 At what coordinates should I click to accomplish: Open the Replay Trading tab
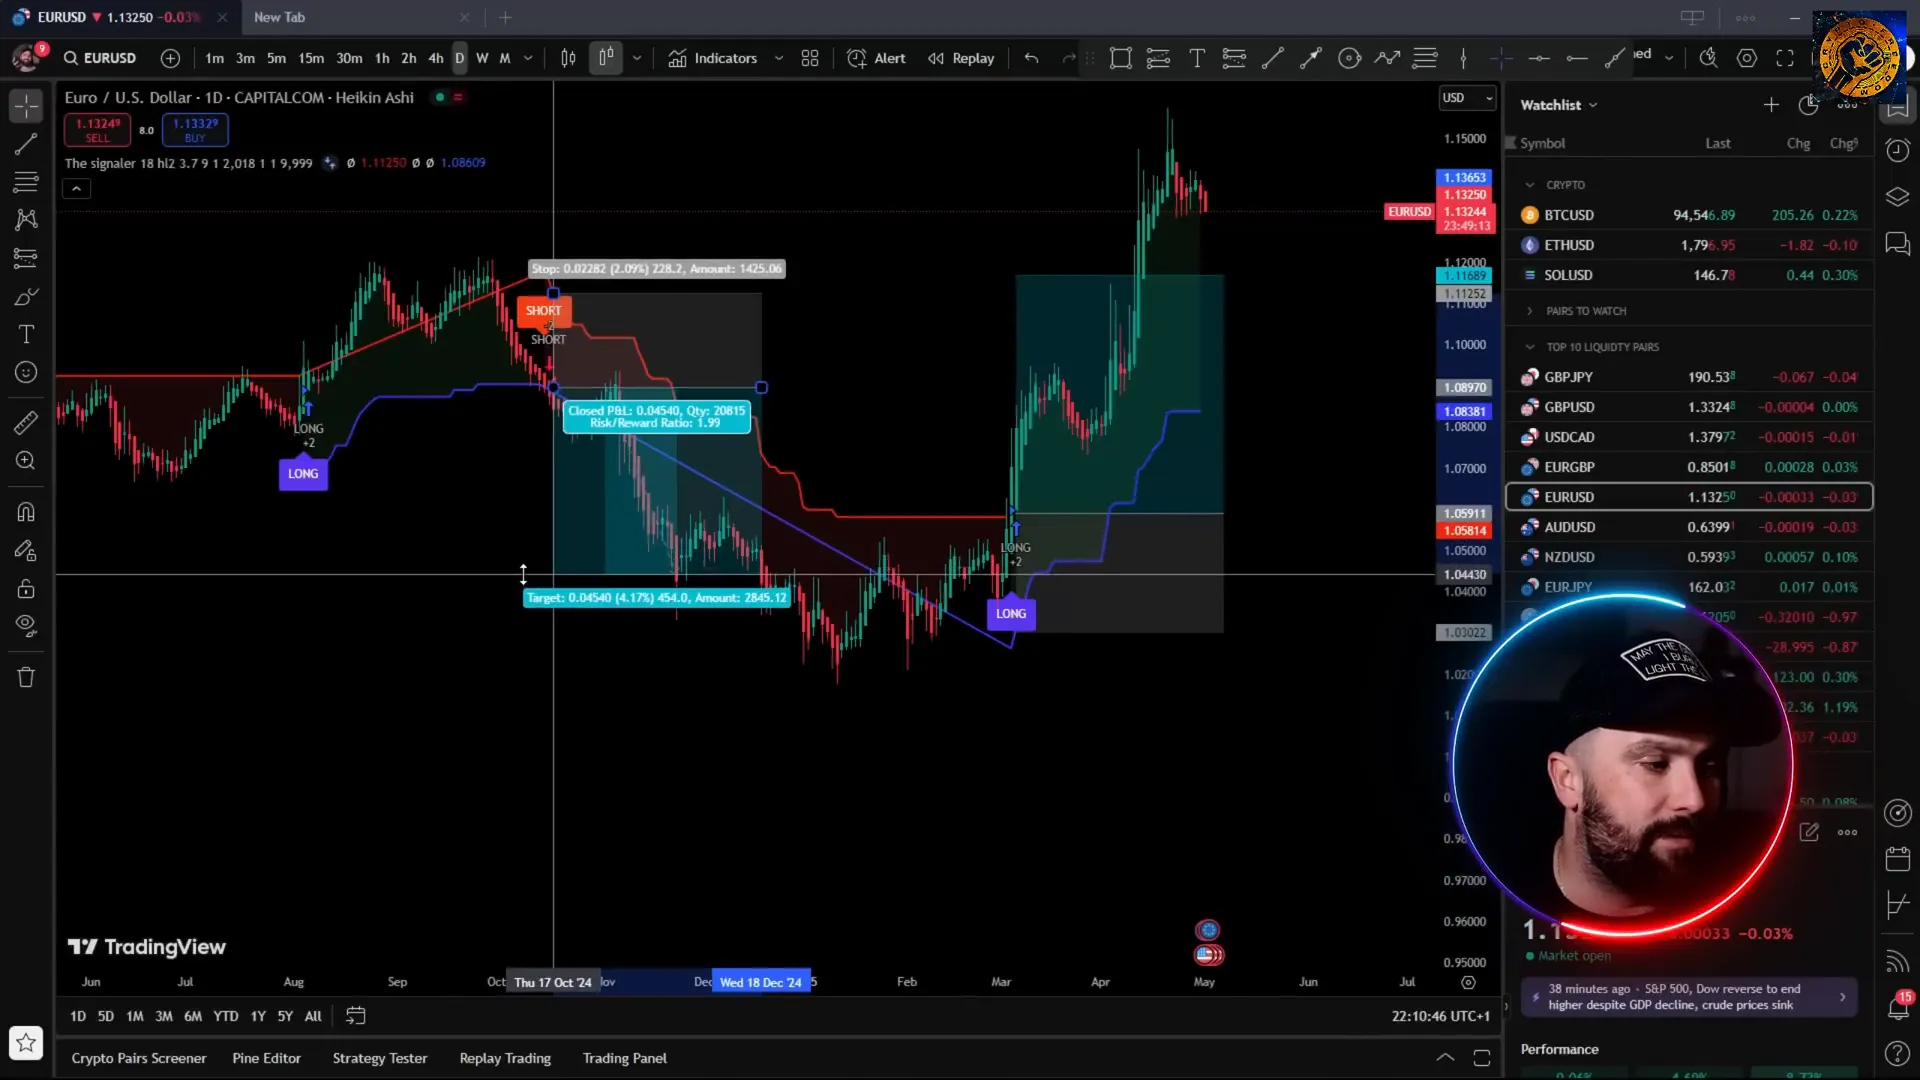tap(505, 1058)
